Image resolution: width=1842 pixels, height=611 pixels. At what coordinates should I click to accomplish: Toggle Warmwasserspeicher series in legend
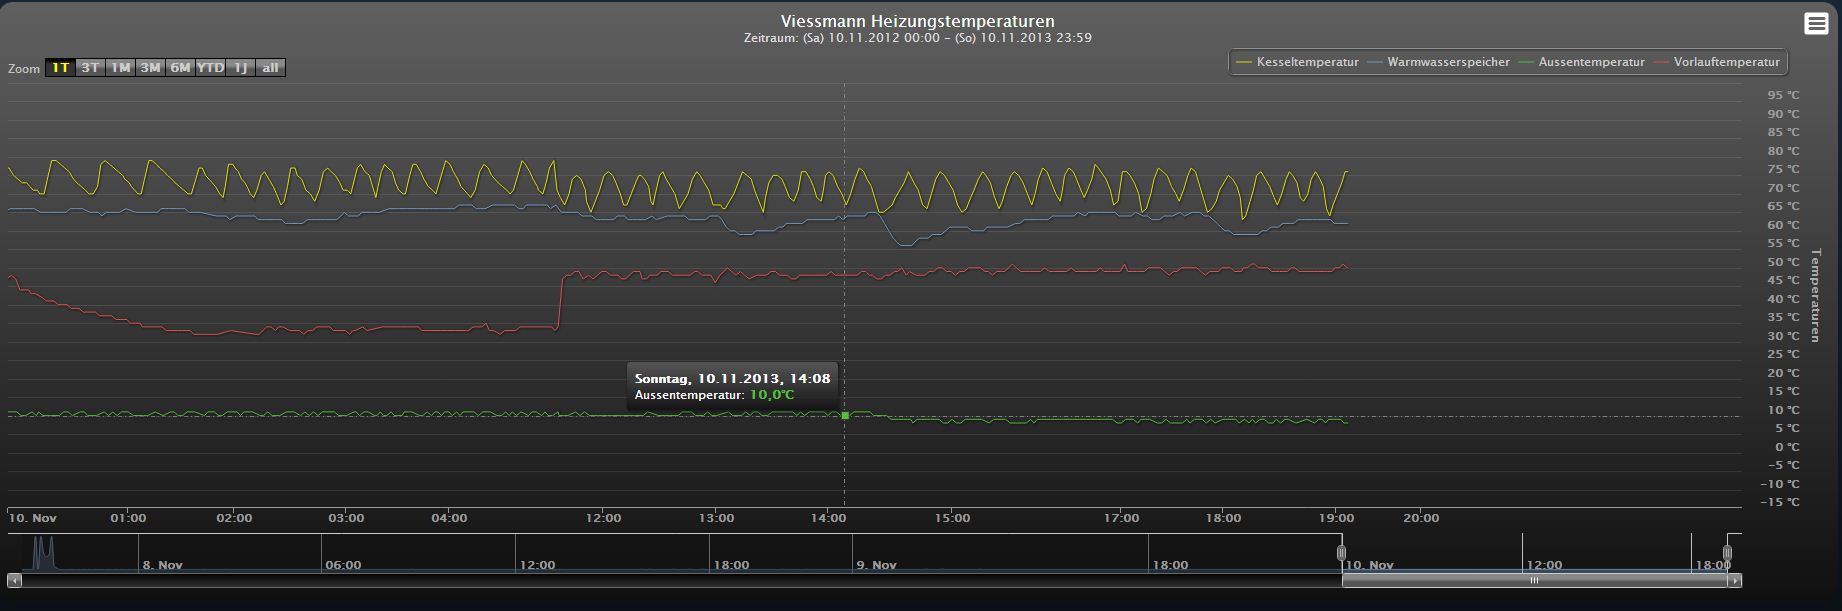(1439, 62)
